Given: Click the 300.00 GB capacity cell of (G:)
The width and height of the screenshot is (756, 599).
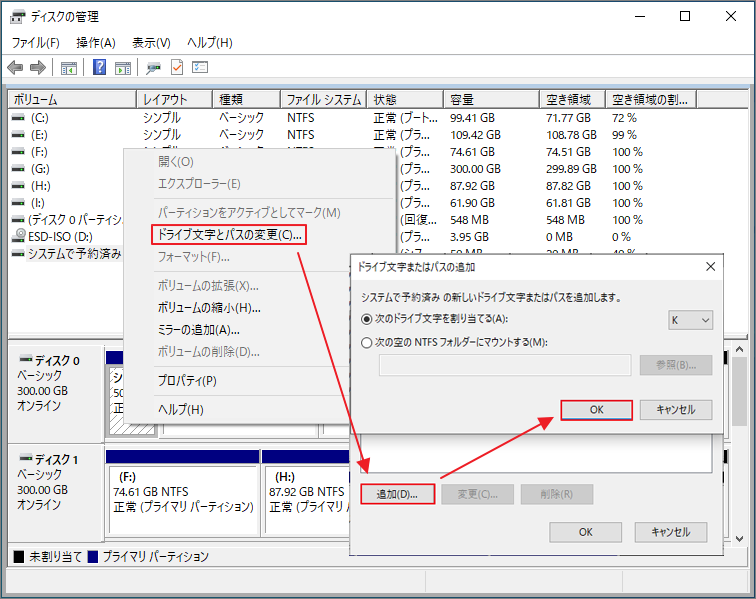Looking at the screenshot, I should click(475, 169).
